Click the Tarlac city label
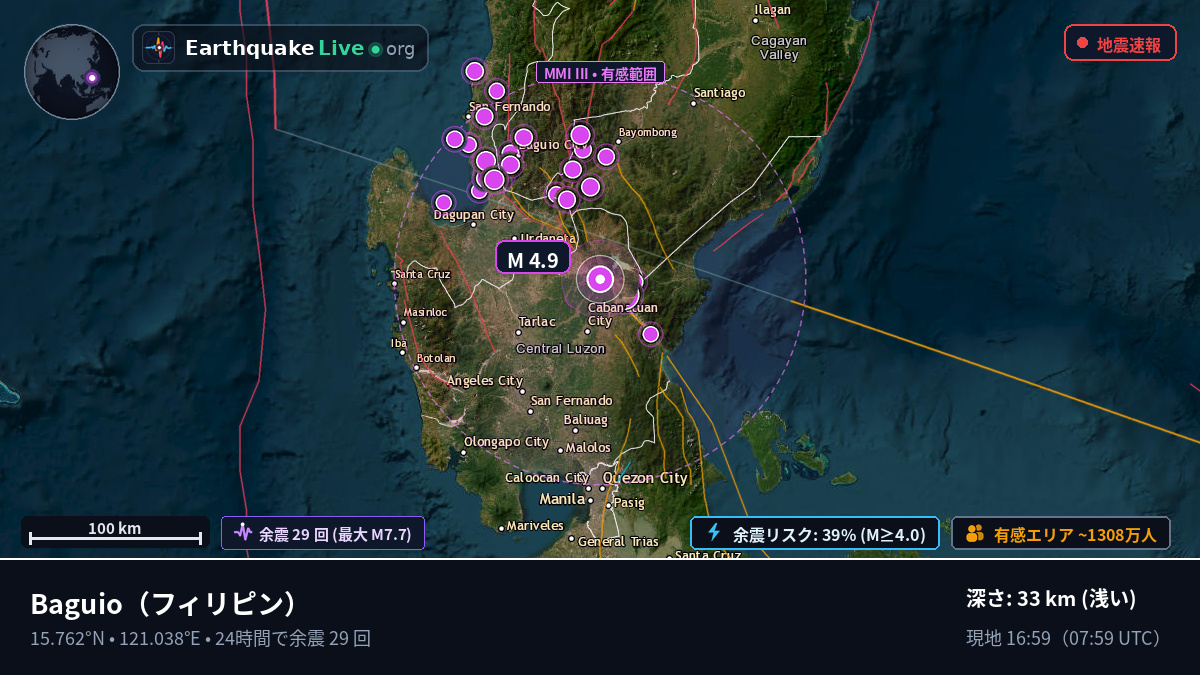The height and width of the screenshot is (675, 1200). 537,322
